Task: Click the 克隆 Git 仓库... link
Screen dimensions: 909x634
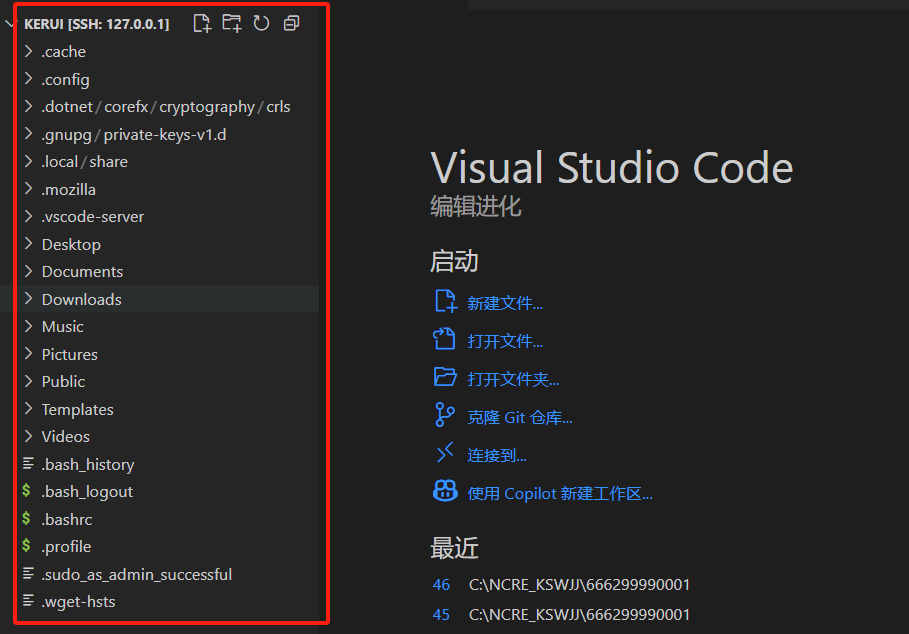Action: [x=520, y=417]
